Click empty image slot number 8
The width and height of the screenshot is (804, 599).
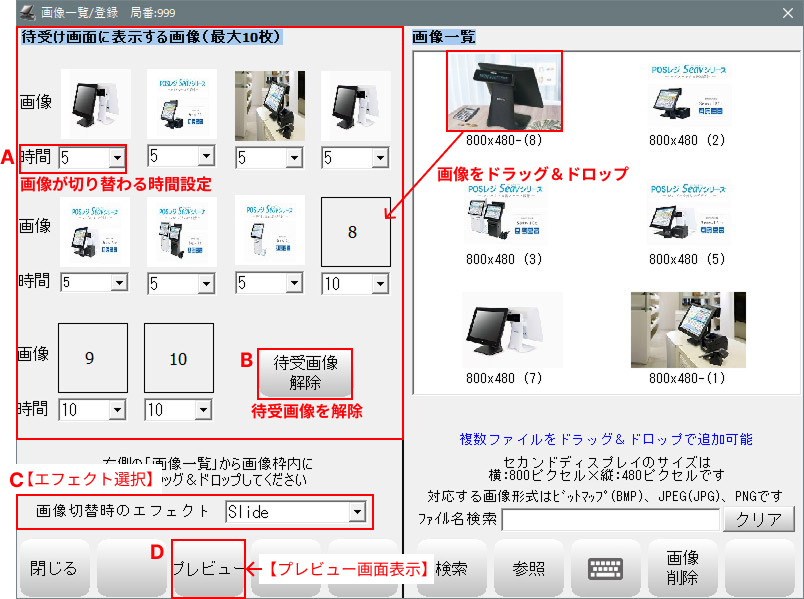coord(355,232)
